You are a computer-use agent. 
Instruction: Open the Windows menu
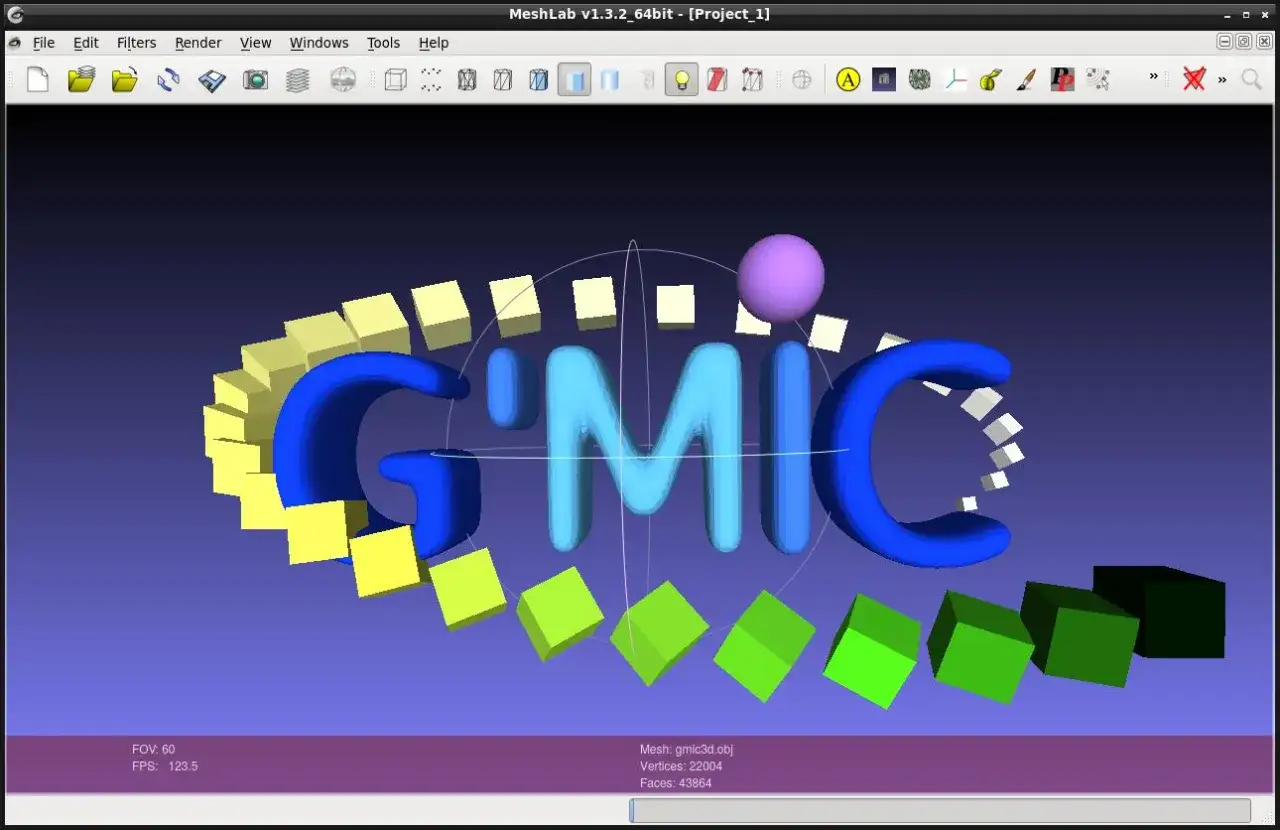(319, 43)
